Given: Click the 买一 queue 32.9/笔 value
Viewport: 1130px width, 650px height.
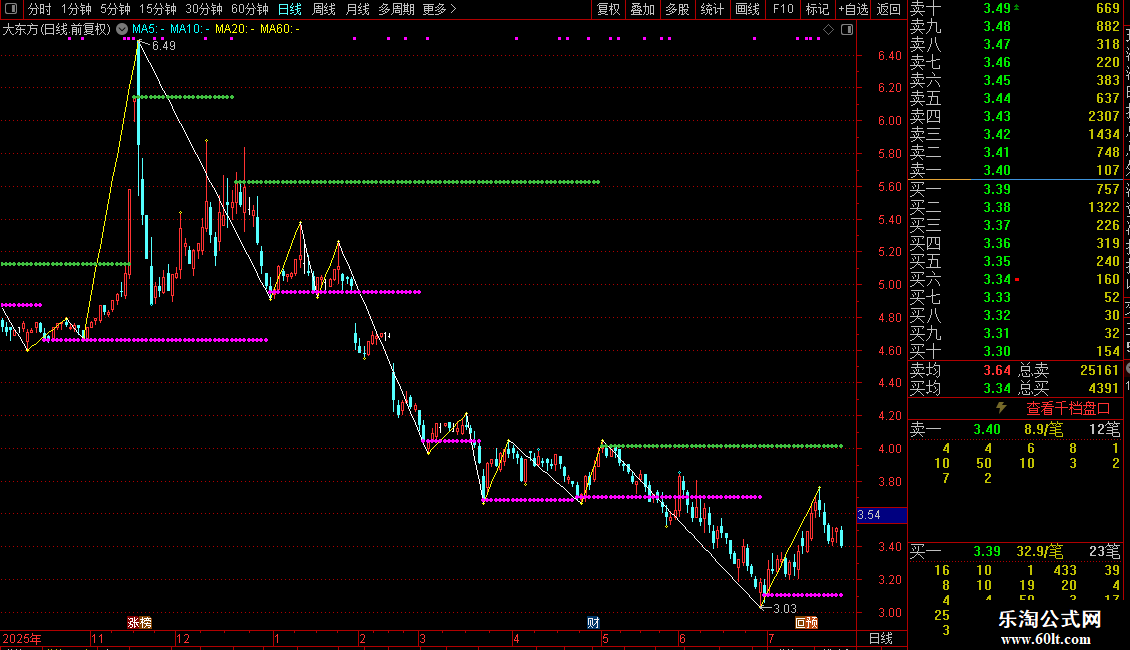Looking at the screenshot, I should [1040, 551].
